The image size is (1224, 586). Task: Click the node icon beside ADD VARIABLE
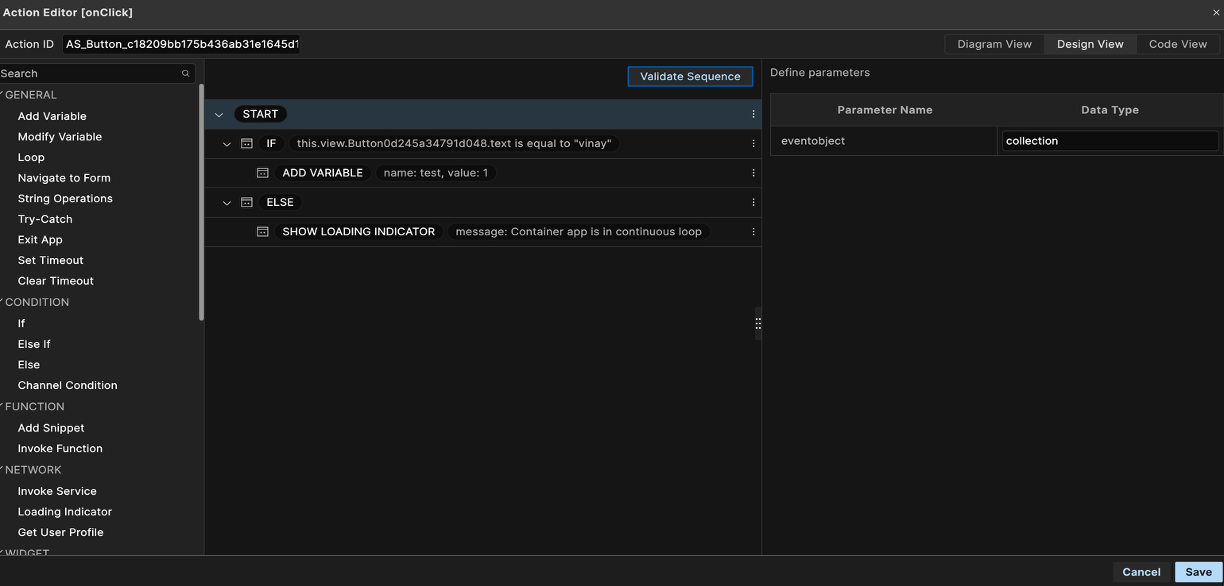coord(263,173)
